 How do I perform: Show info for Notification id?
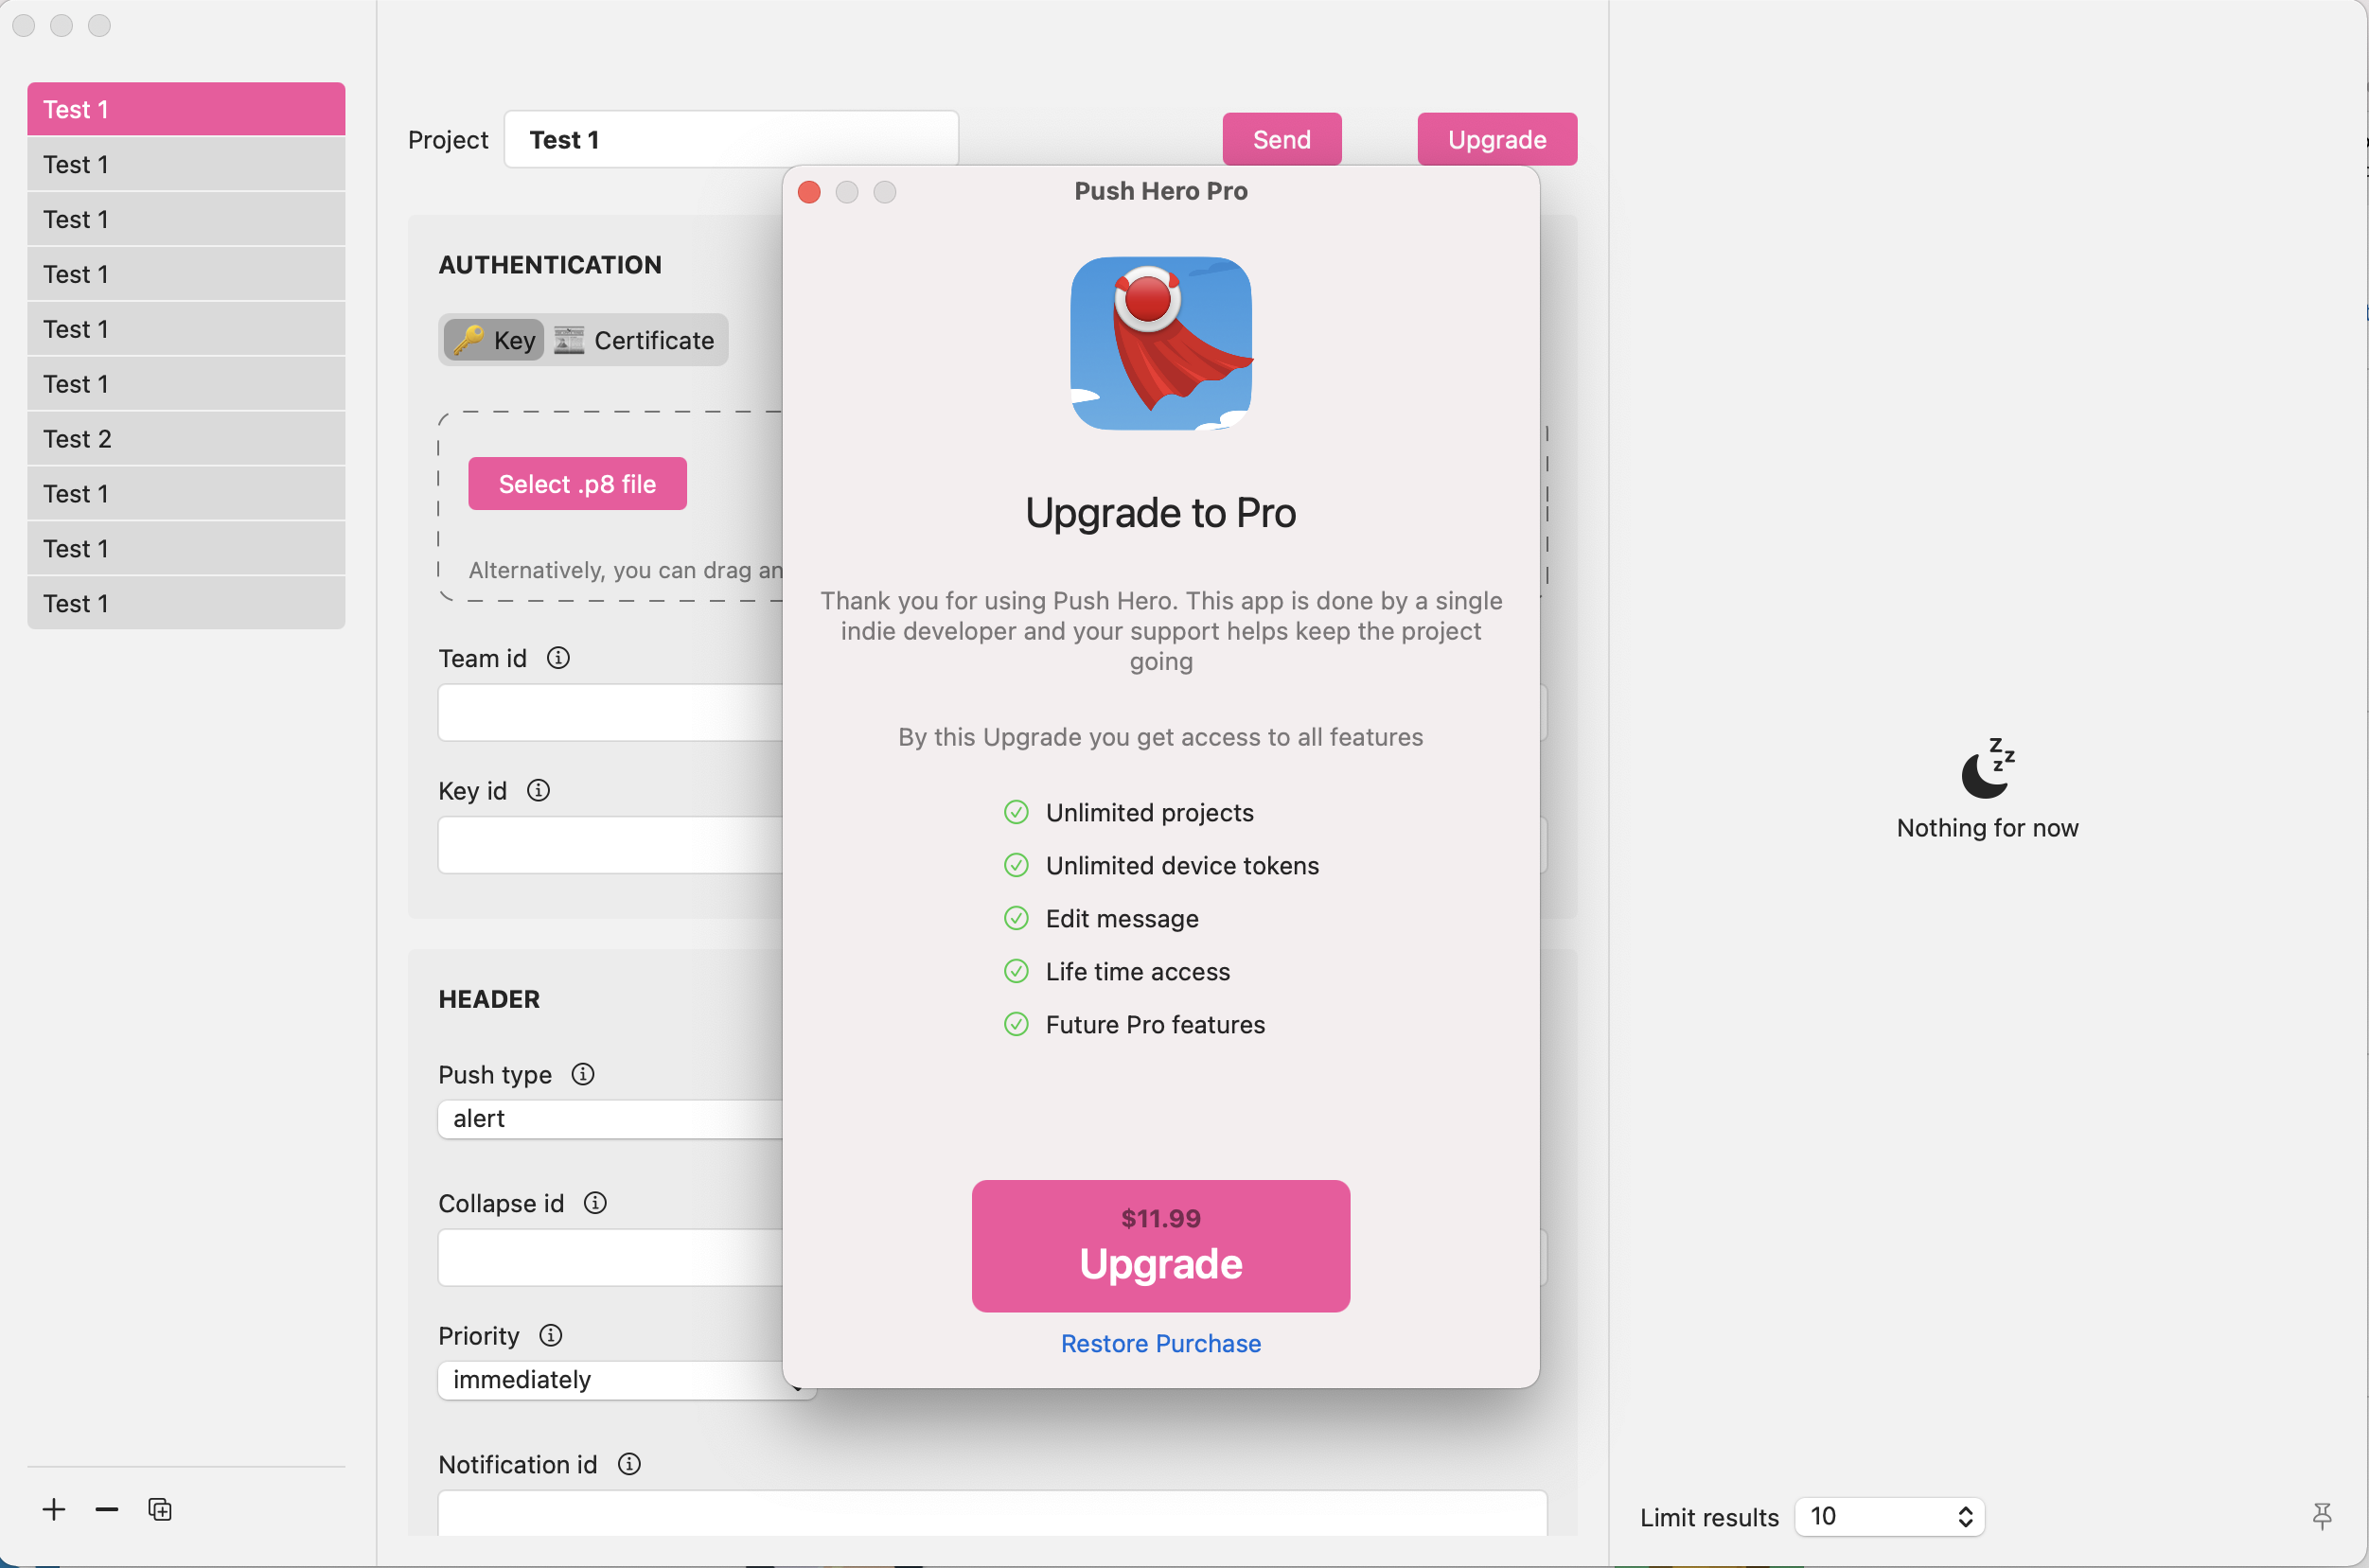(629, 1464)
